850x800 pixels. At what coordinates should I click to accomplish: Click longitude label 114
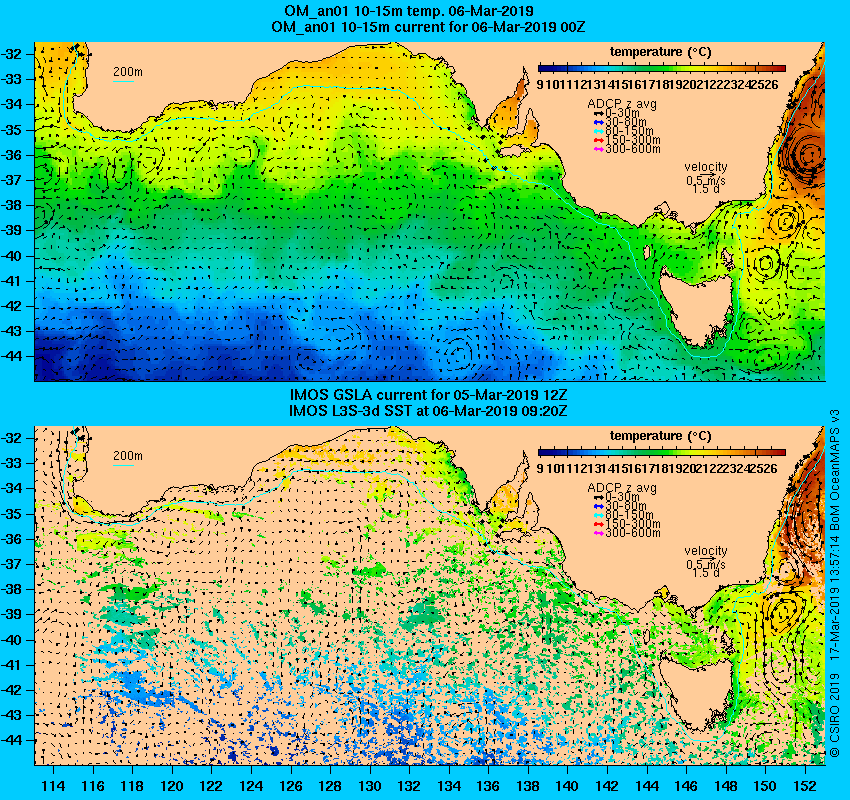coord(54,786)
